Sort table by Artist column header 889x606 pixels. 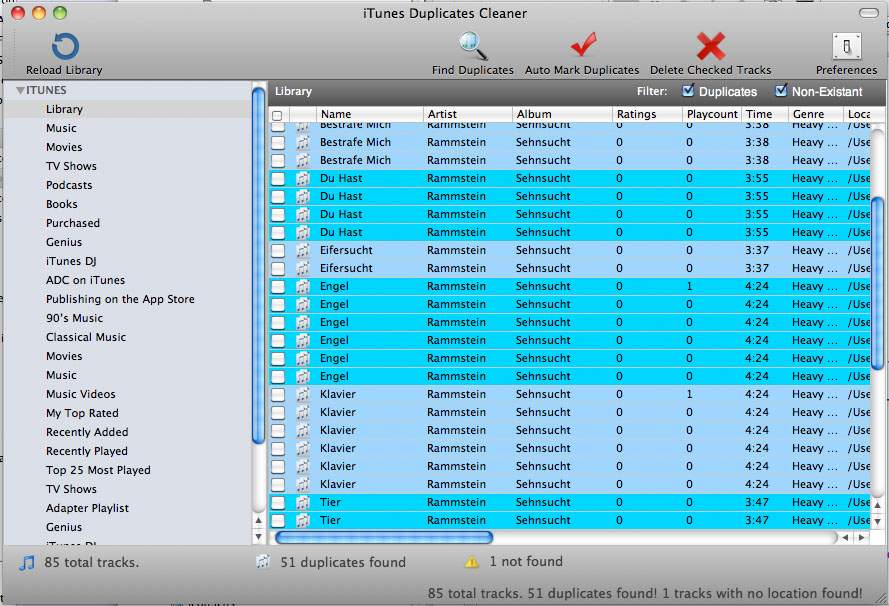(467, 114)
